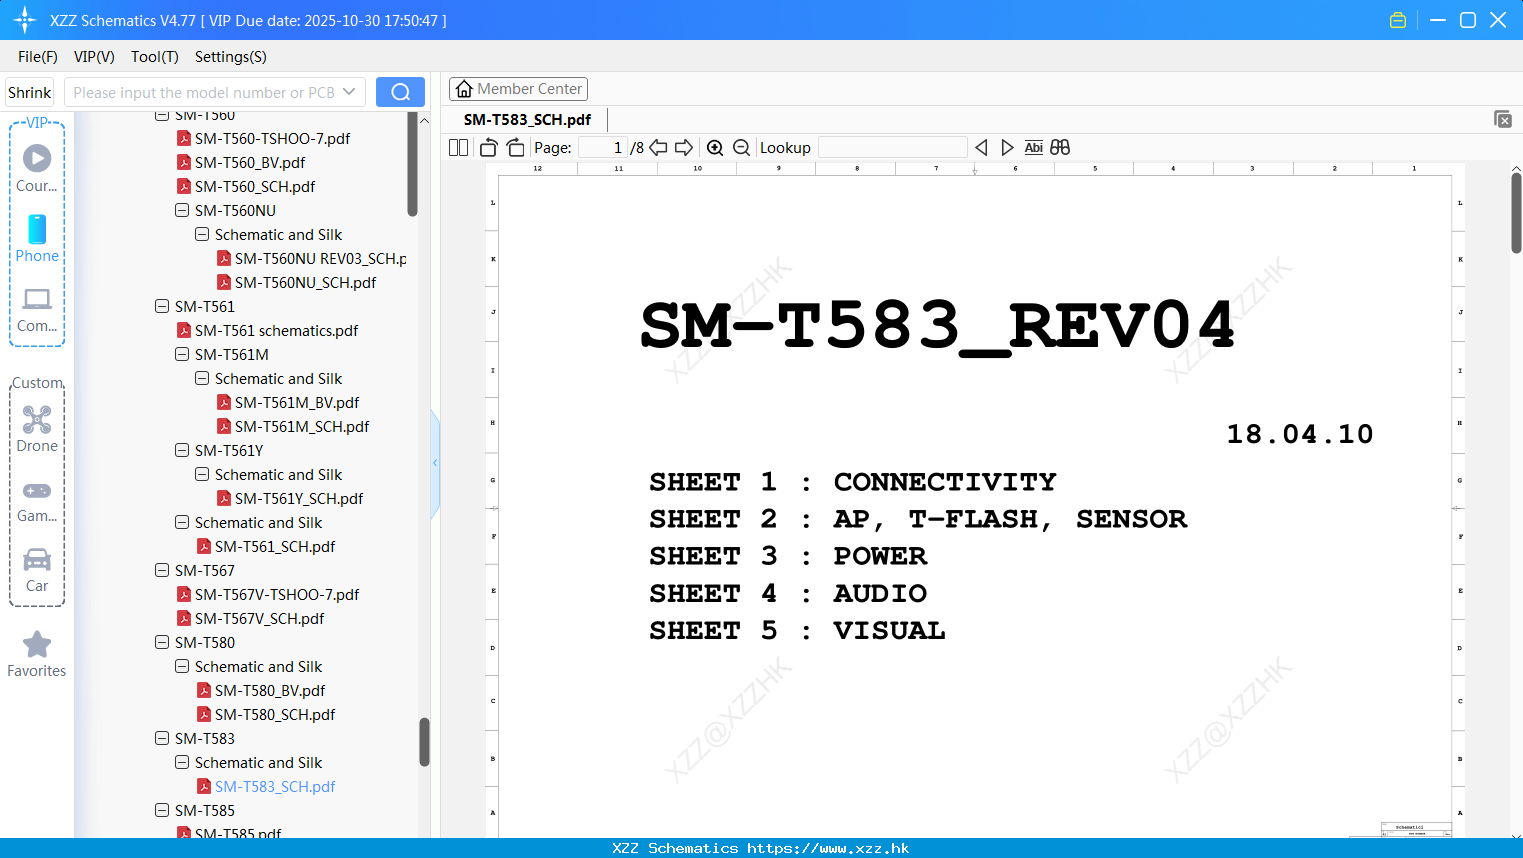Click the XZZ website link at bottom
The height and width of the screenshot is (858, 1523).
tap(828, 848)
